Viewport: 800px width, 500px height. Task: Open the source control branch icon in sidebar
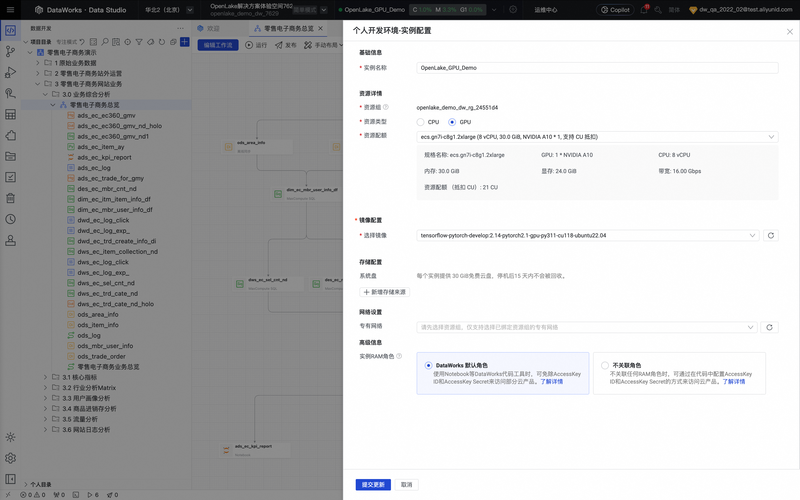pos(10,52)
